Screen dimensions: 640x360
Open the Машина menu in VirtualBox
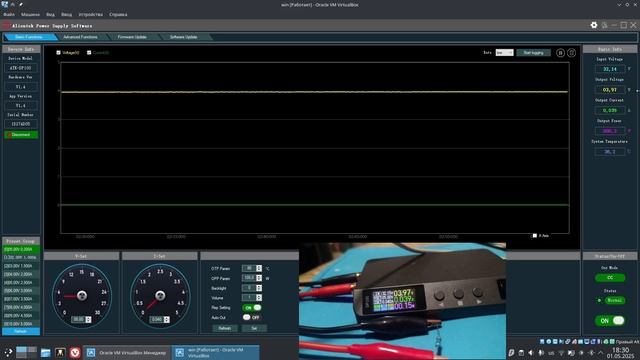[x=31, y=14]
